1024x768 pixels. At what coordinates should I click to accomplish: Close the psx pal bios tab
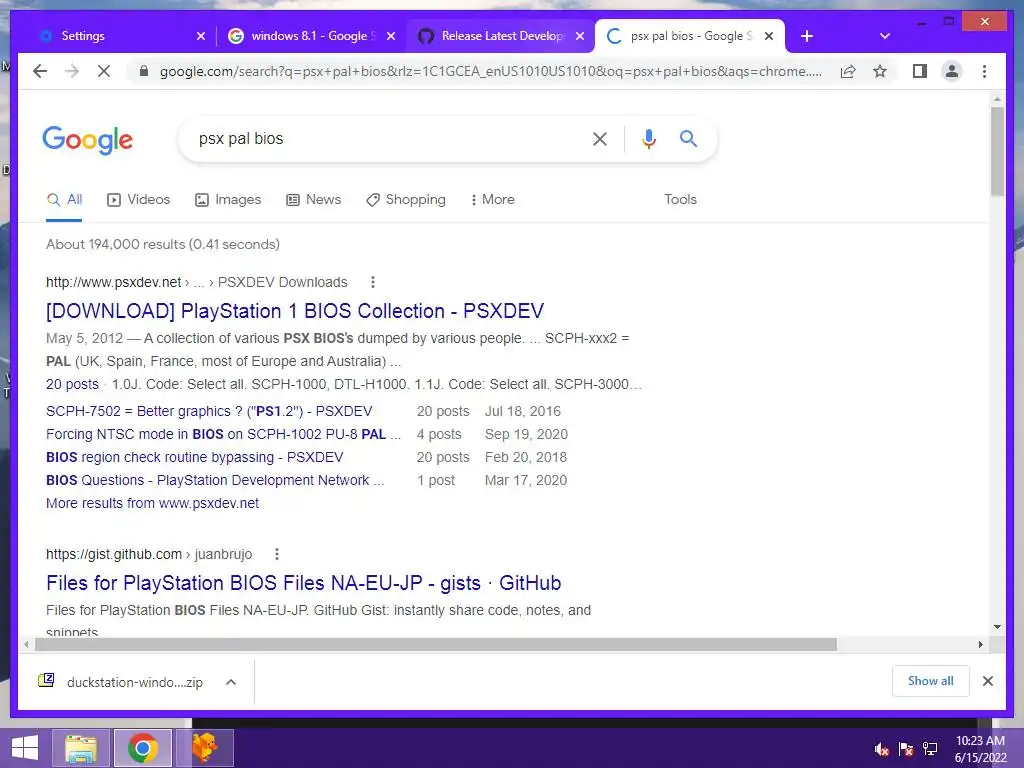point(769,36)
